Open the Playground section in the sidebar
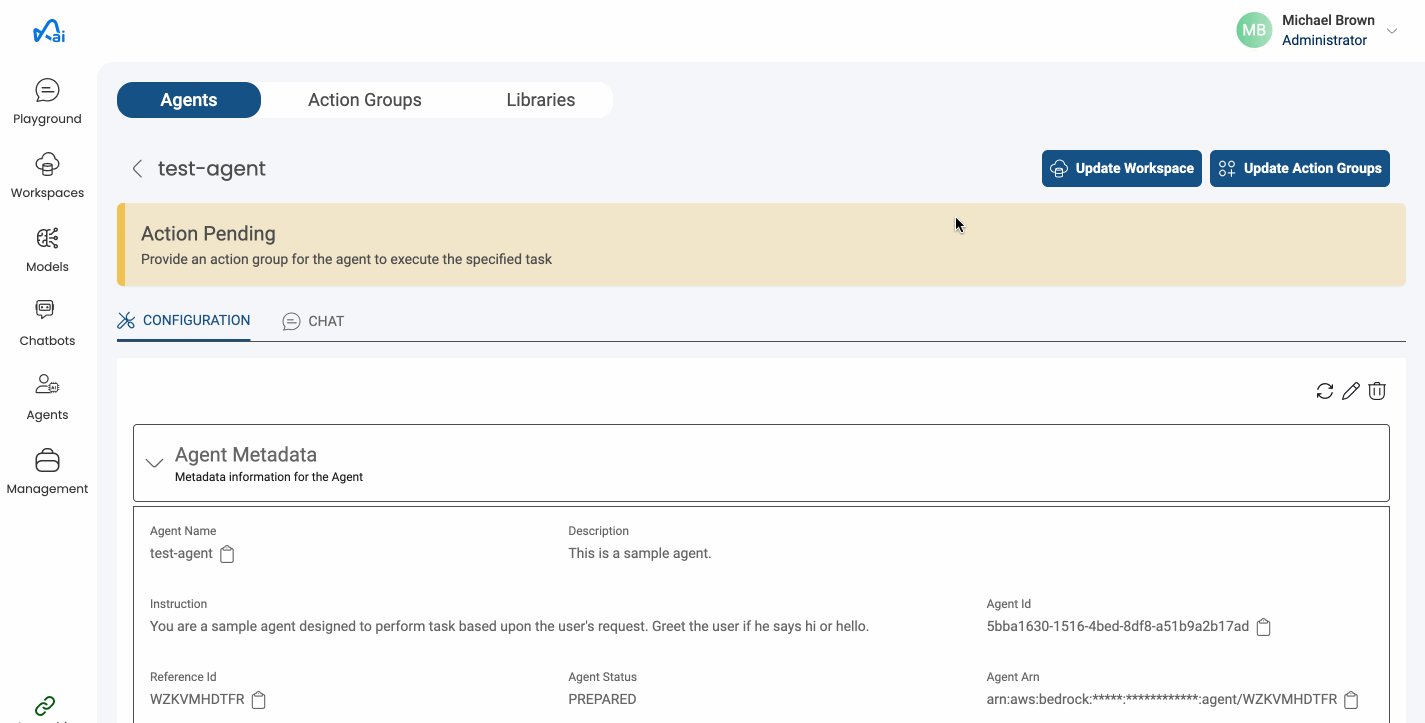This screenshot has height=723, width=1425. click(x=46, y=100)
